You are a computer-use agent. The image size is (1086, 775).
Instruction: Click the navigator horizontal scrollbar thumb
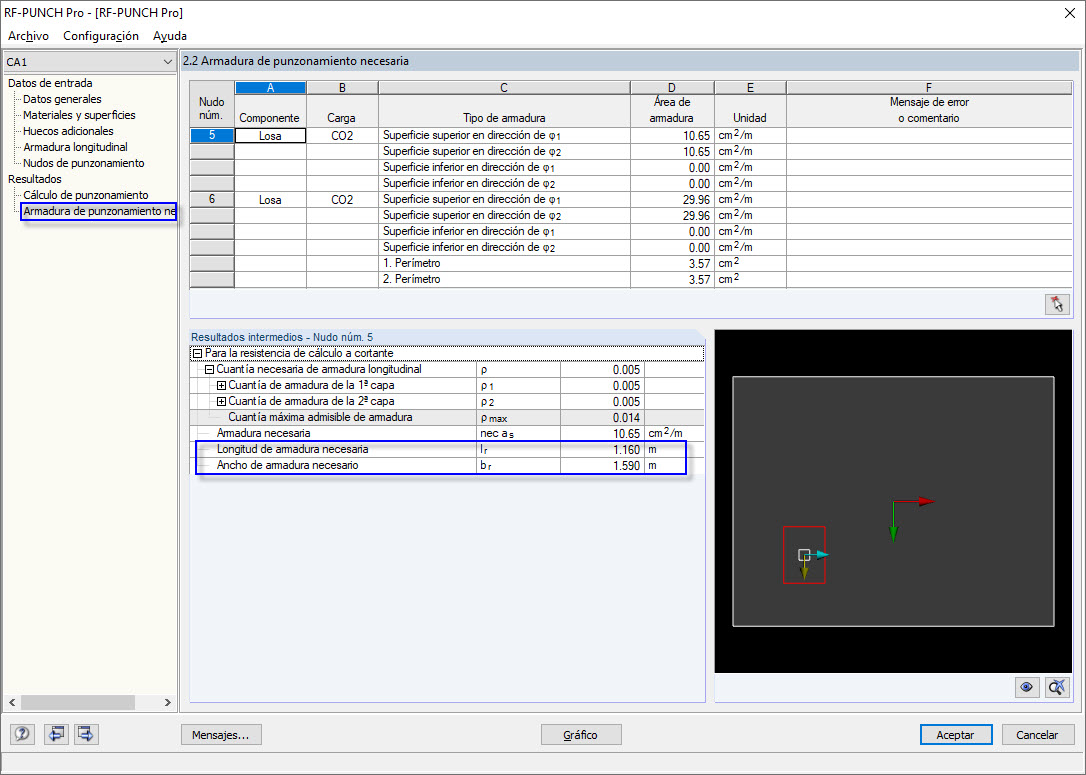click(78, 702)
